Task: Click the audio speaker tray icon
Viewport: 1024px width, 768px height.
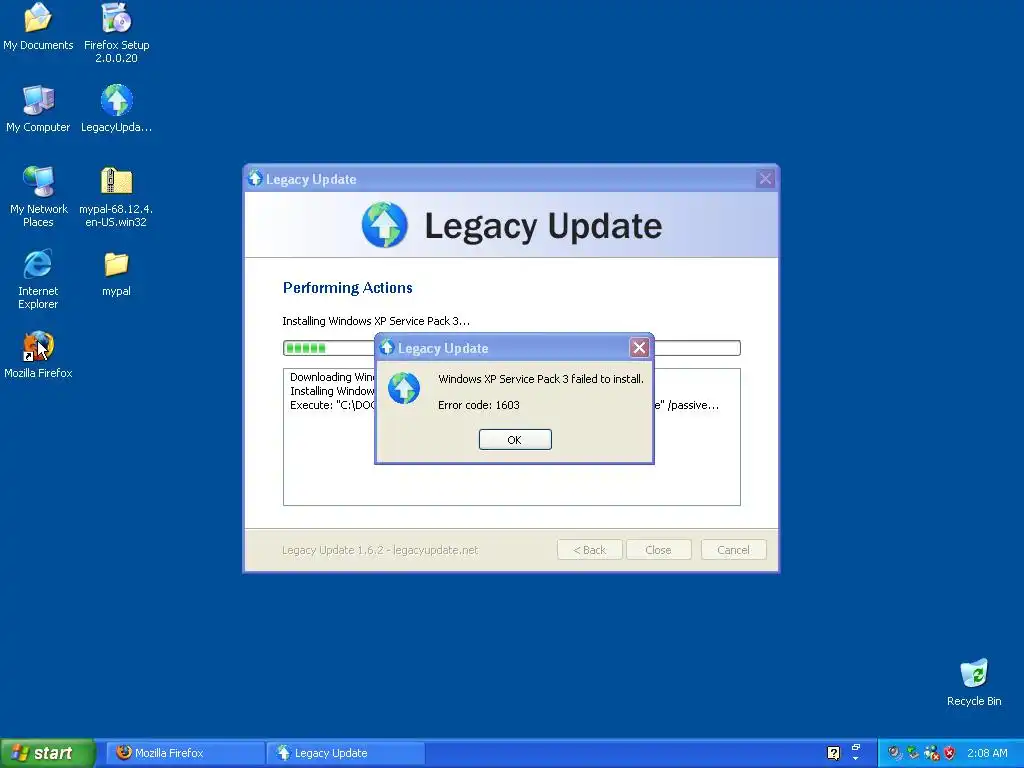Action: pos(895,753)
